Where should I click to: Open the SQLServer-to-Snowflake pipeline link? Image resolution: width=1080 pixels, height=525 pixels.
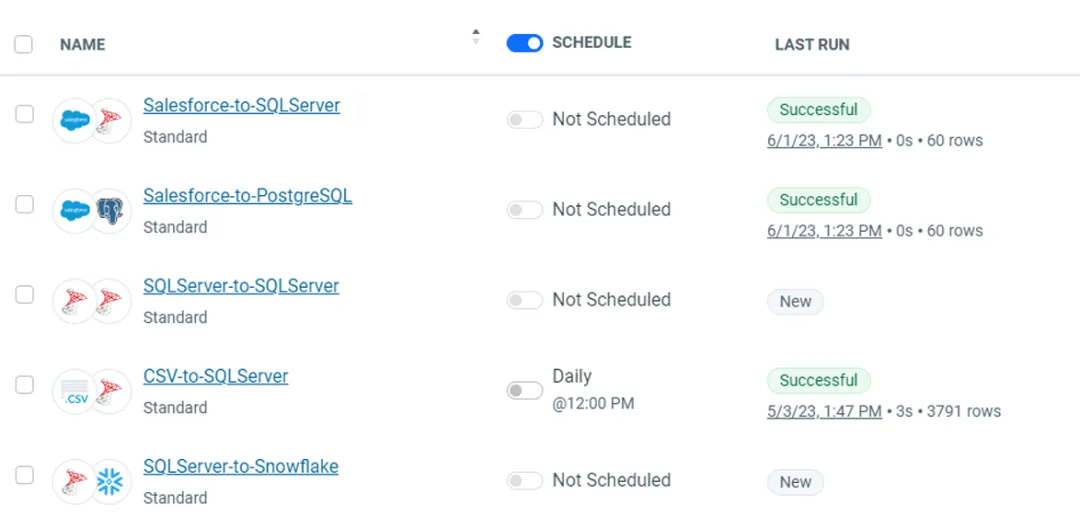[240, 466]
